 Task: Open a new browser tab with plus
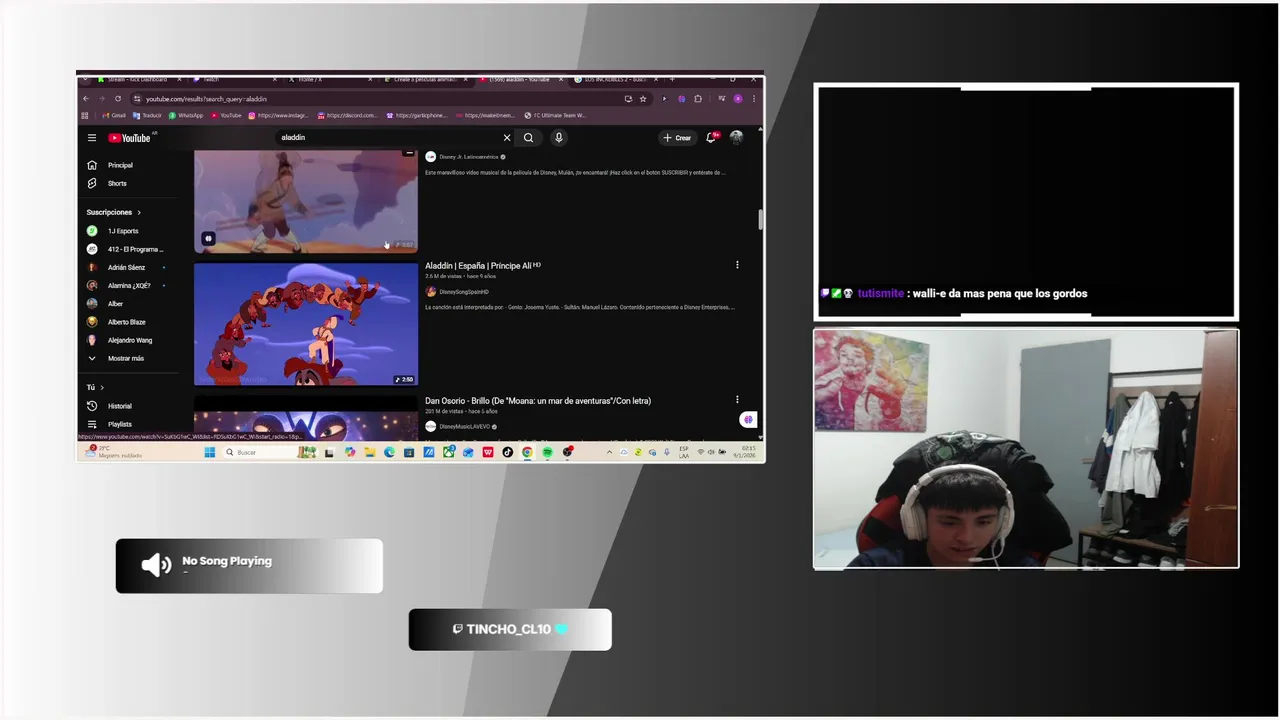(x=673, y=79)
